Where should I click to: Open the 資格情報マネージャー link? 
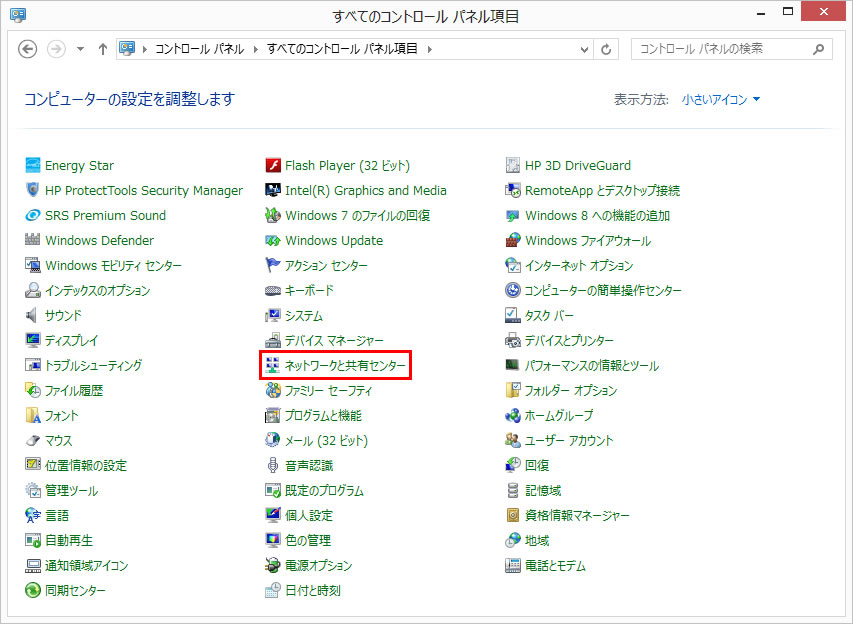click(x=577, y=516)
